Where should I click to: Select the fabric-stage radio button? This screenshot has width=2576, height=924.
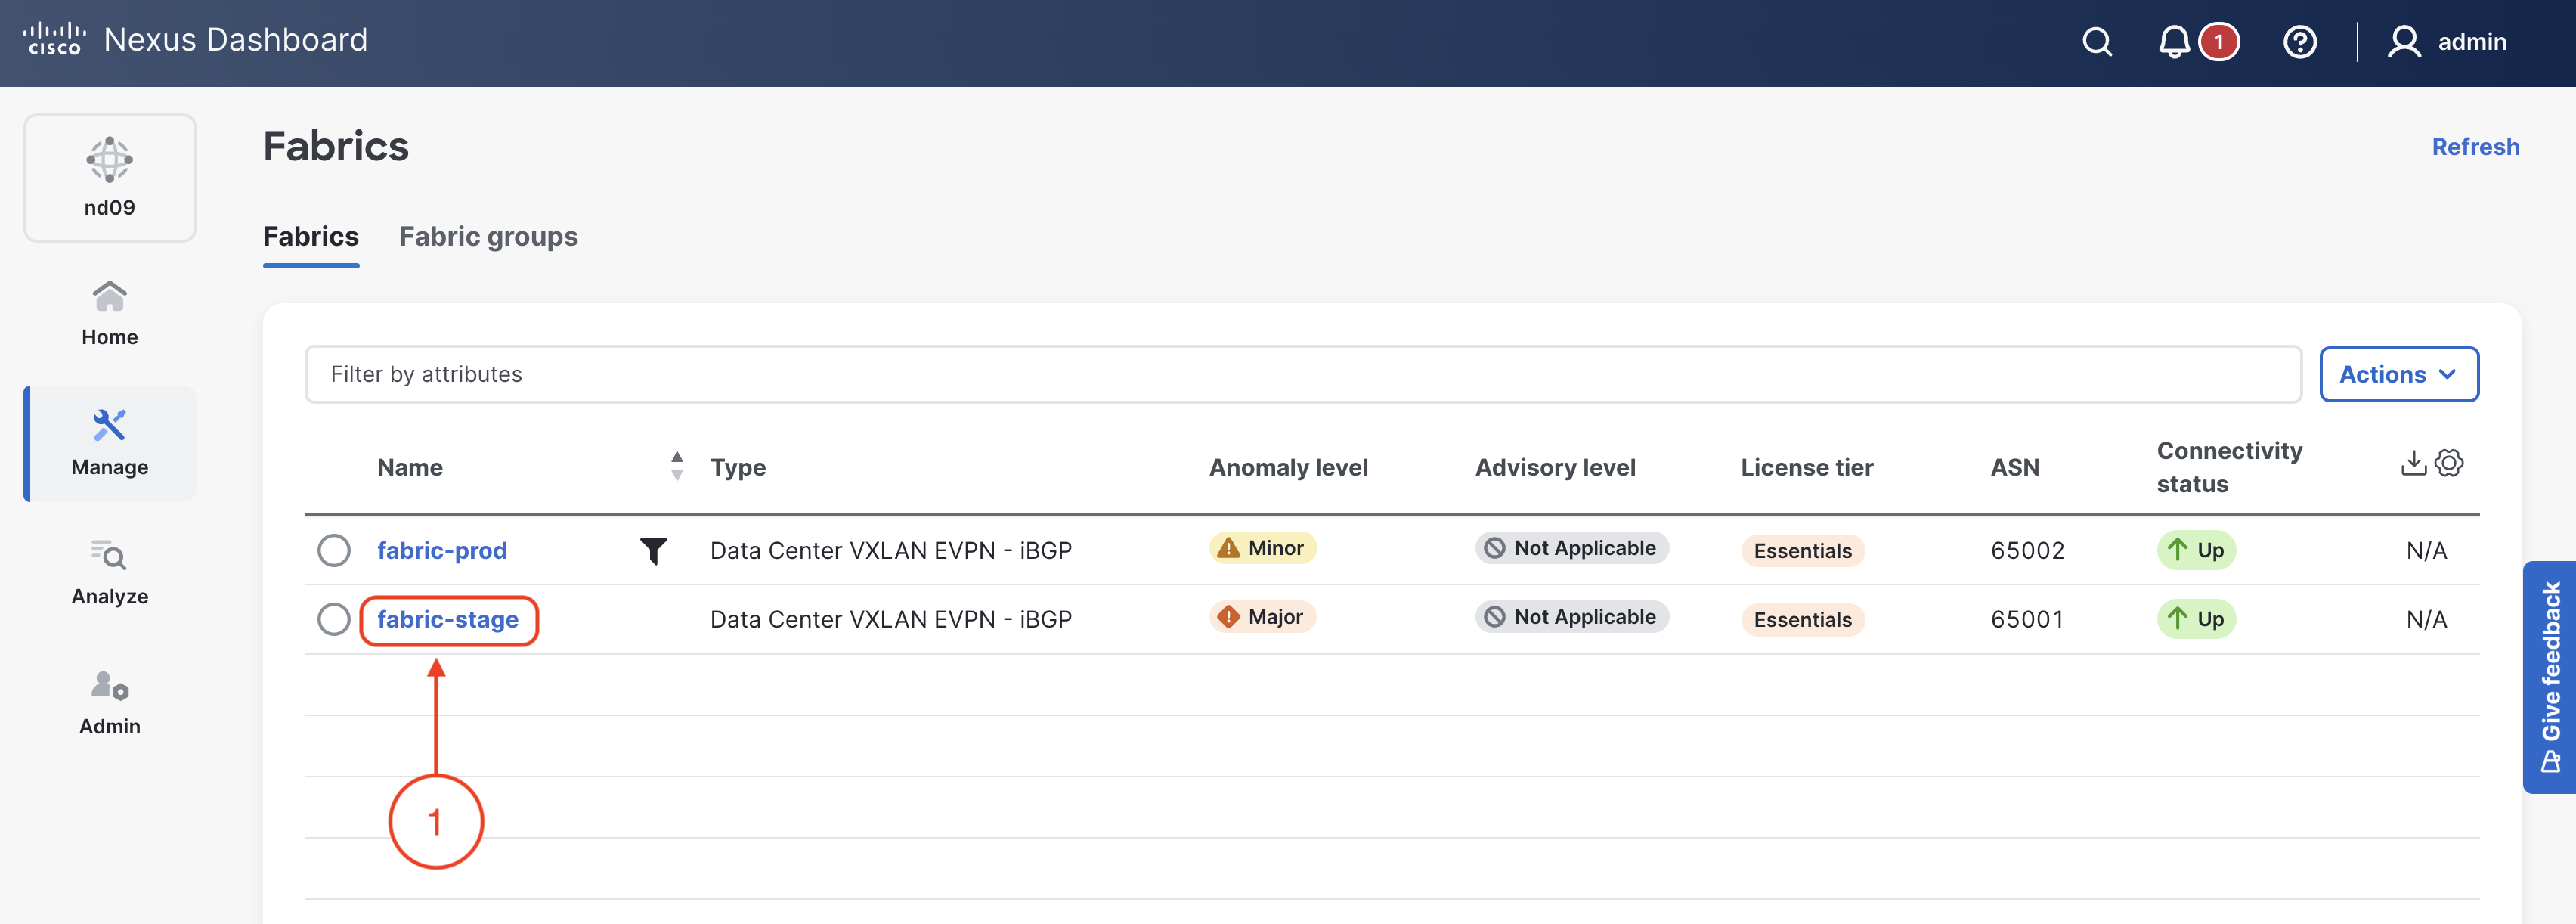tap(334, 620)
